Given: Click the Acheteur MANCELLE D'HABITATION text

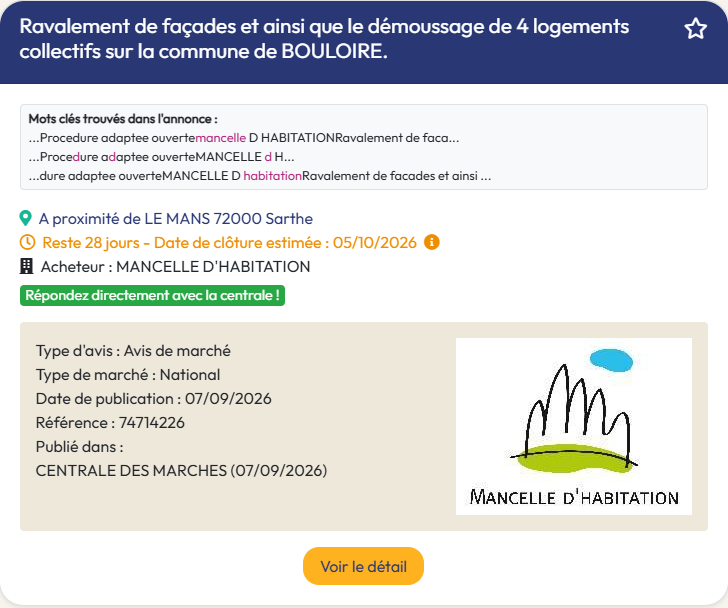Looking at the screenshot, I should coord(176,267).
